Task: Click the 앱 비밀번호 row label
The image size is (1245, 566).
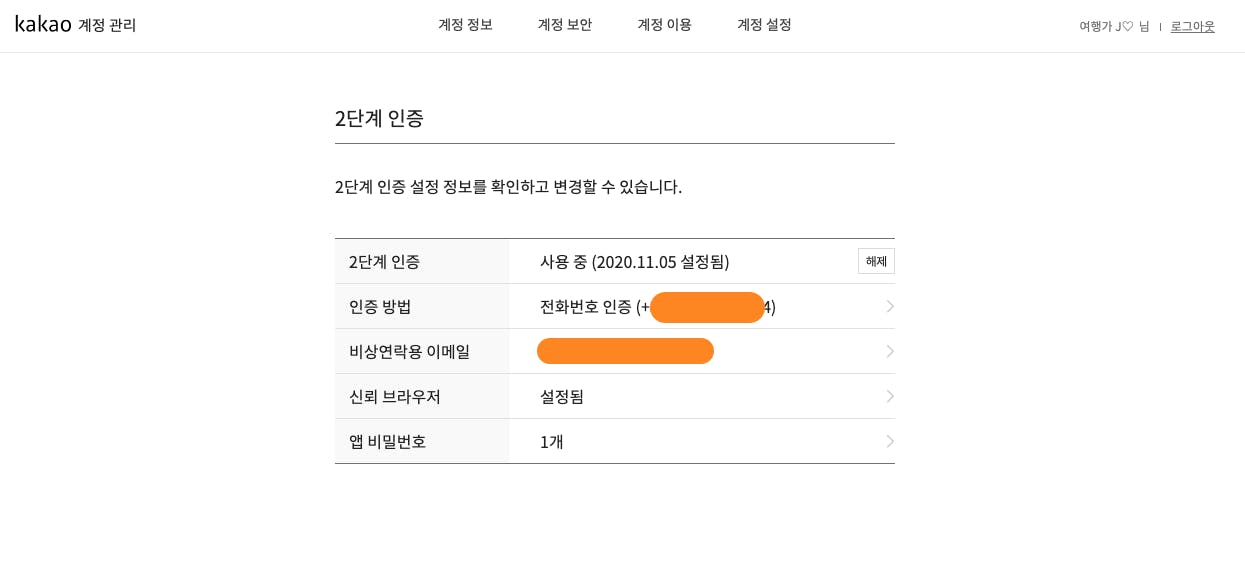Action: 388,441
